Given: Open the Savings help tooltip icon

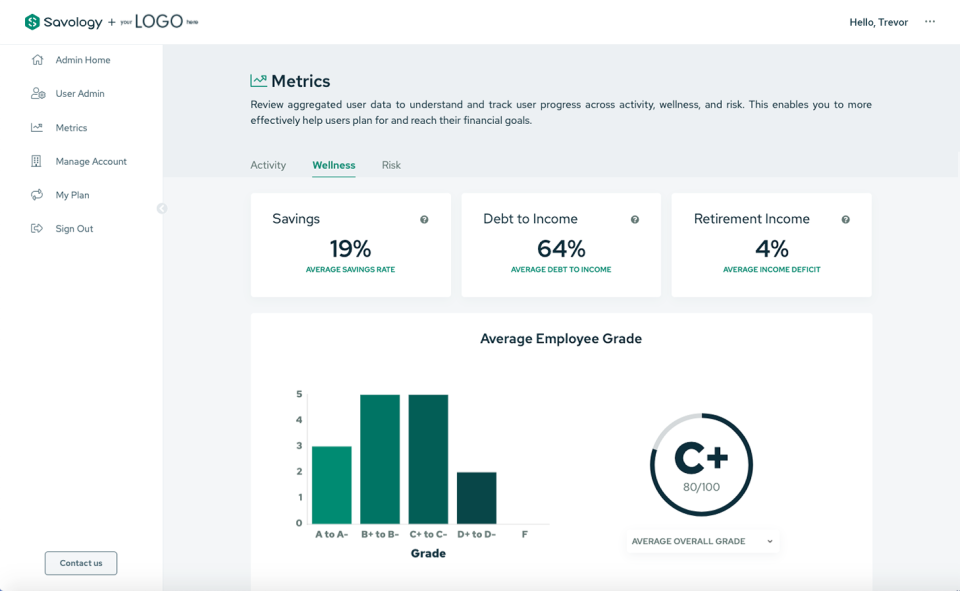Looking at the screenshot, I should click(423, 219).
